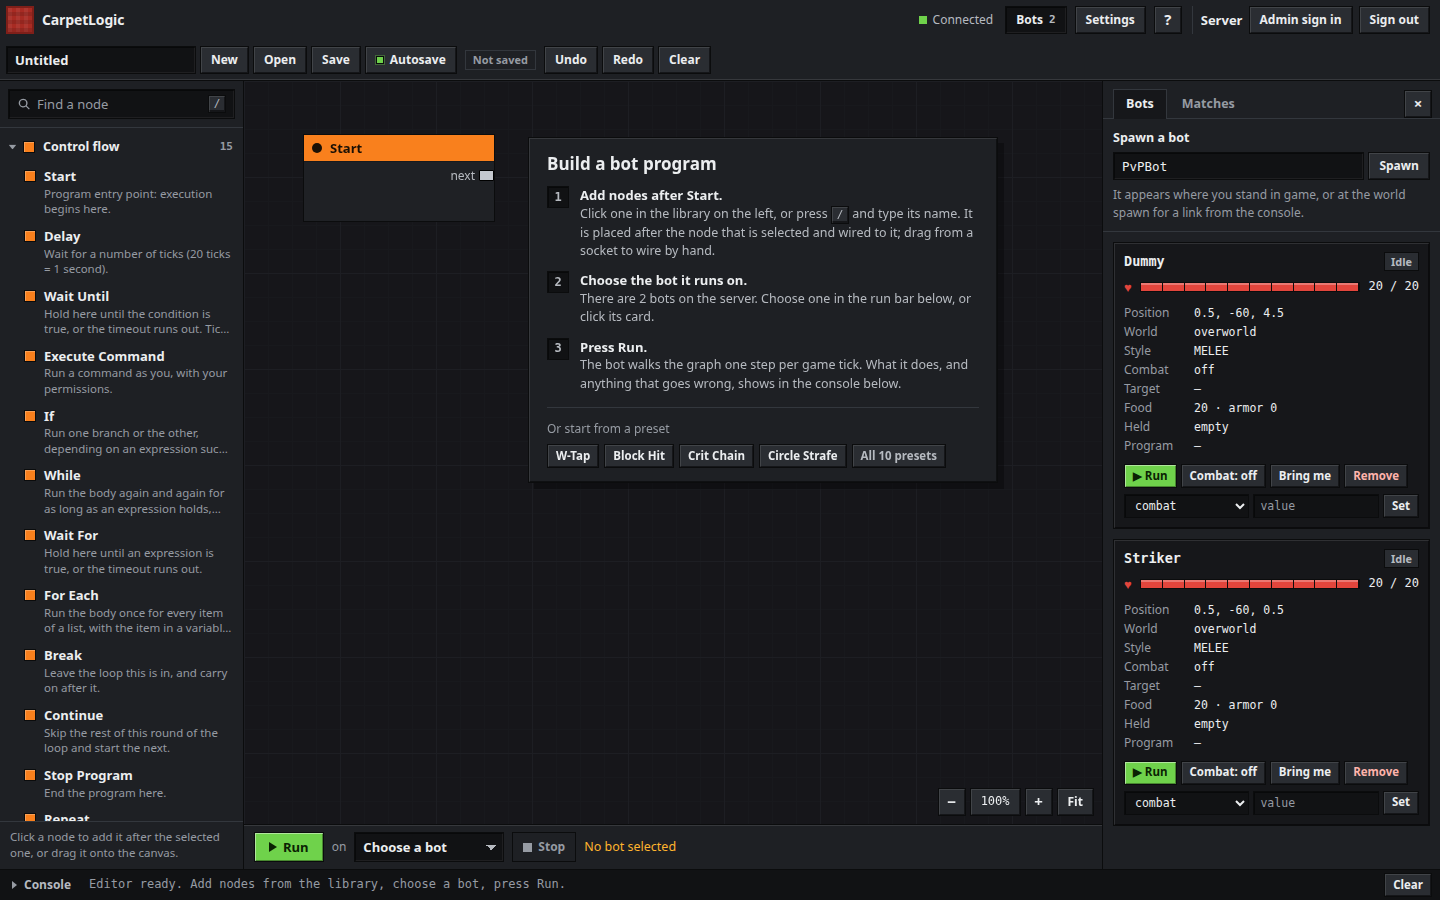
Task: Switch to the Matches tab
Action: point(1208,104)
